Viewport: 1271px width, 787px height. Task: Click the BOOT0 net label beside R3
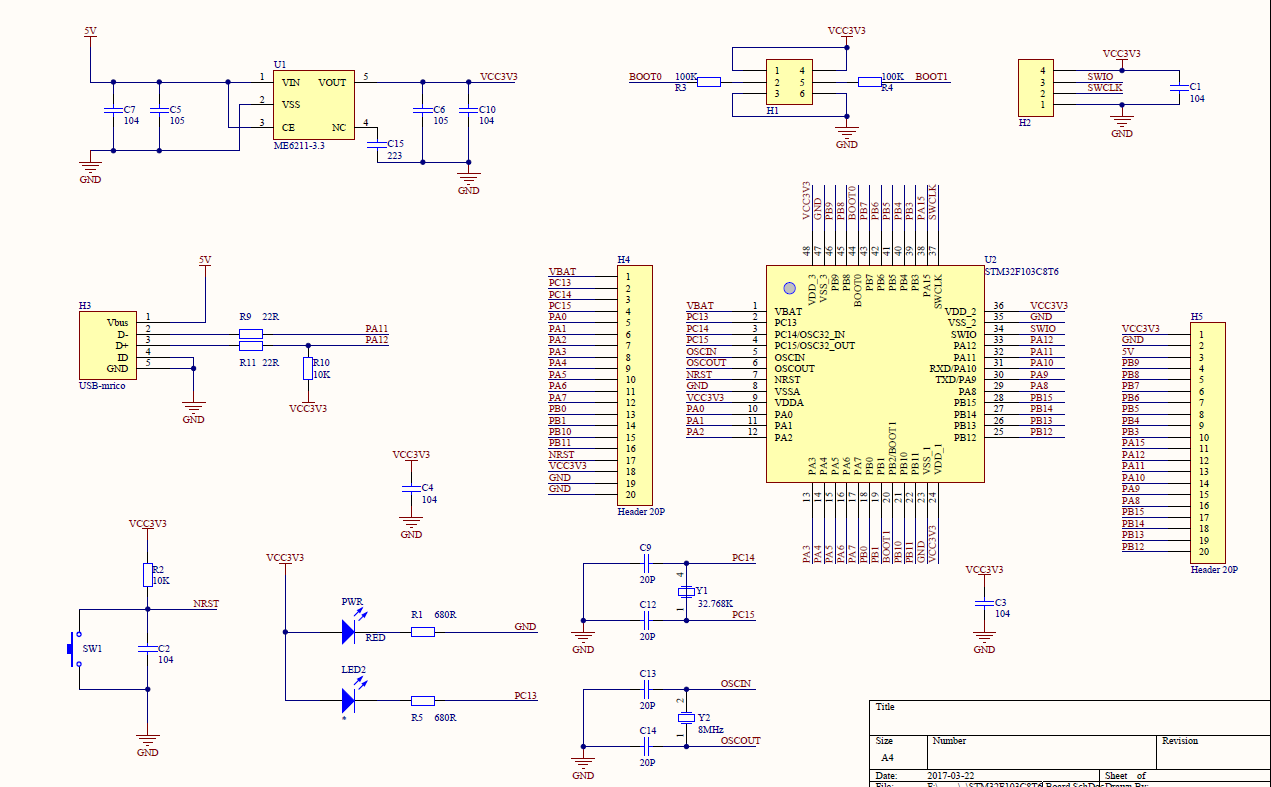(645, 77)
